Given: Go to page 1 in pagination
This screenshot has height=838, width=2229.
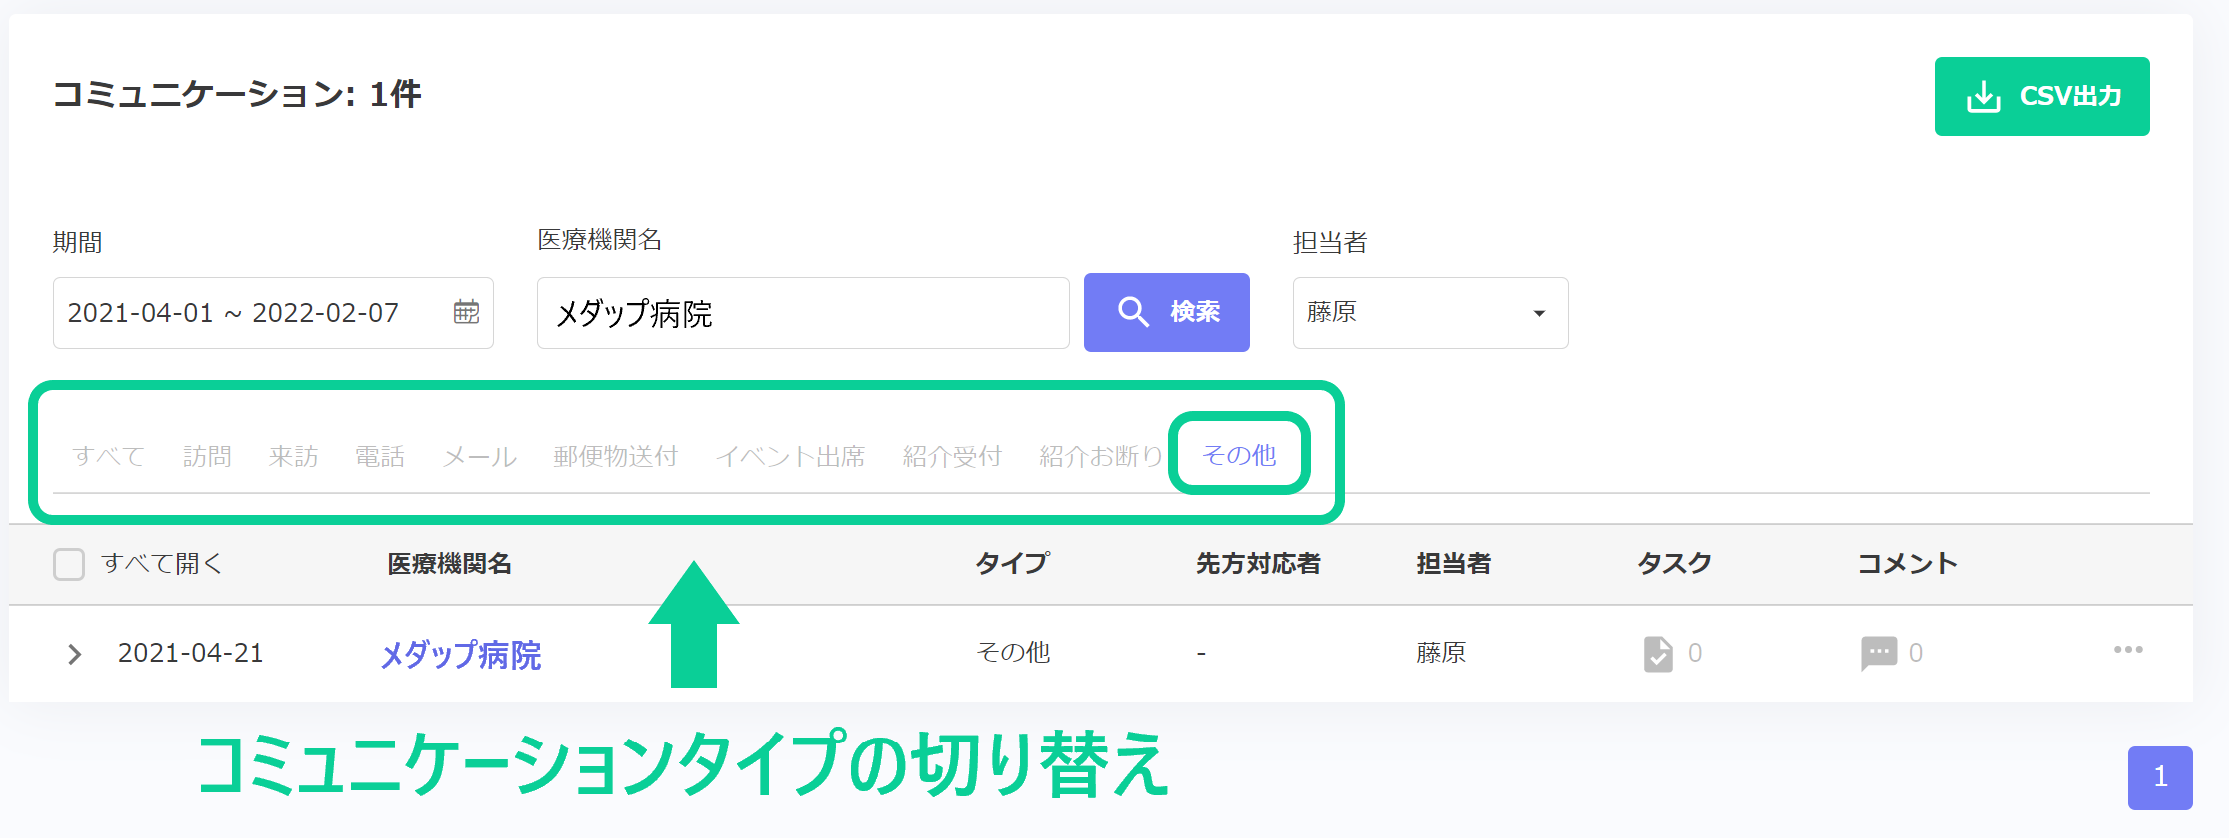Looking at the screenshot, I should coord(2160,777).
